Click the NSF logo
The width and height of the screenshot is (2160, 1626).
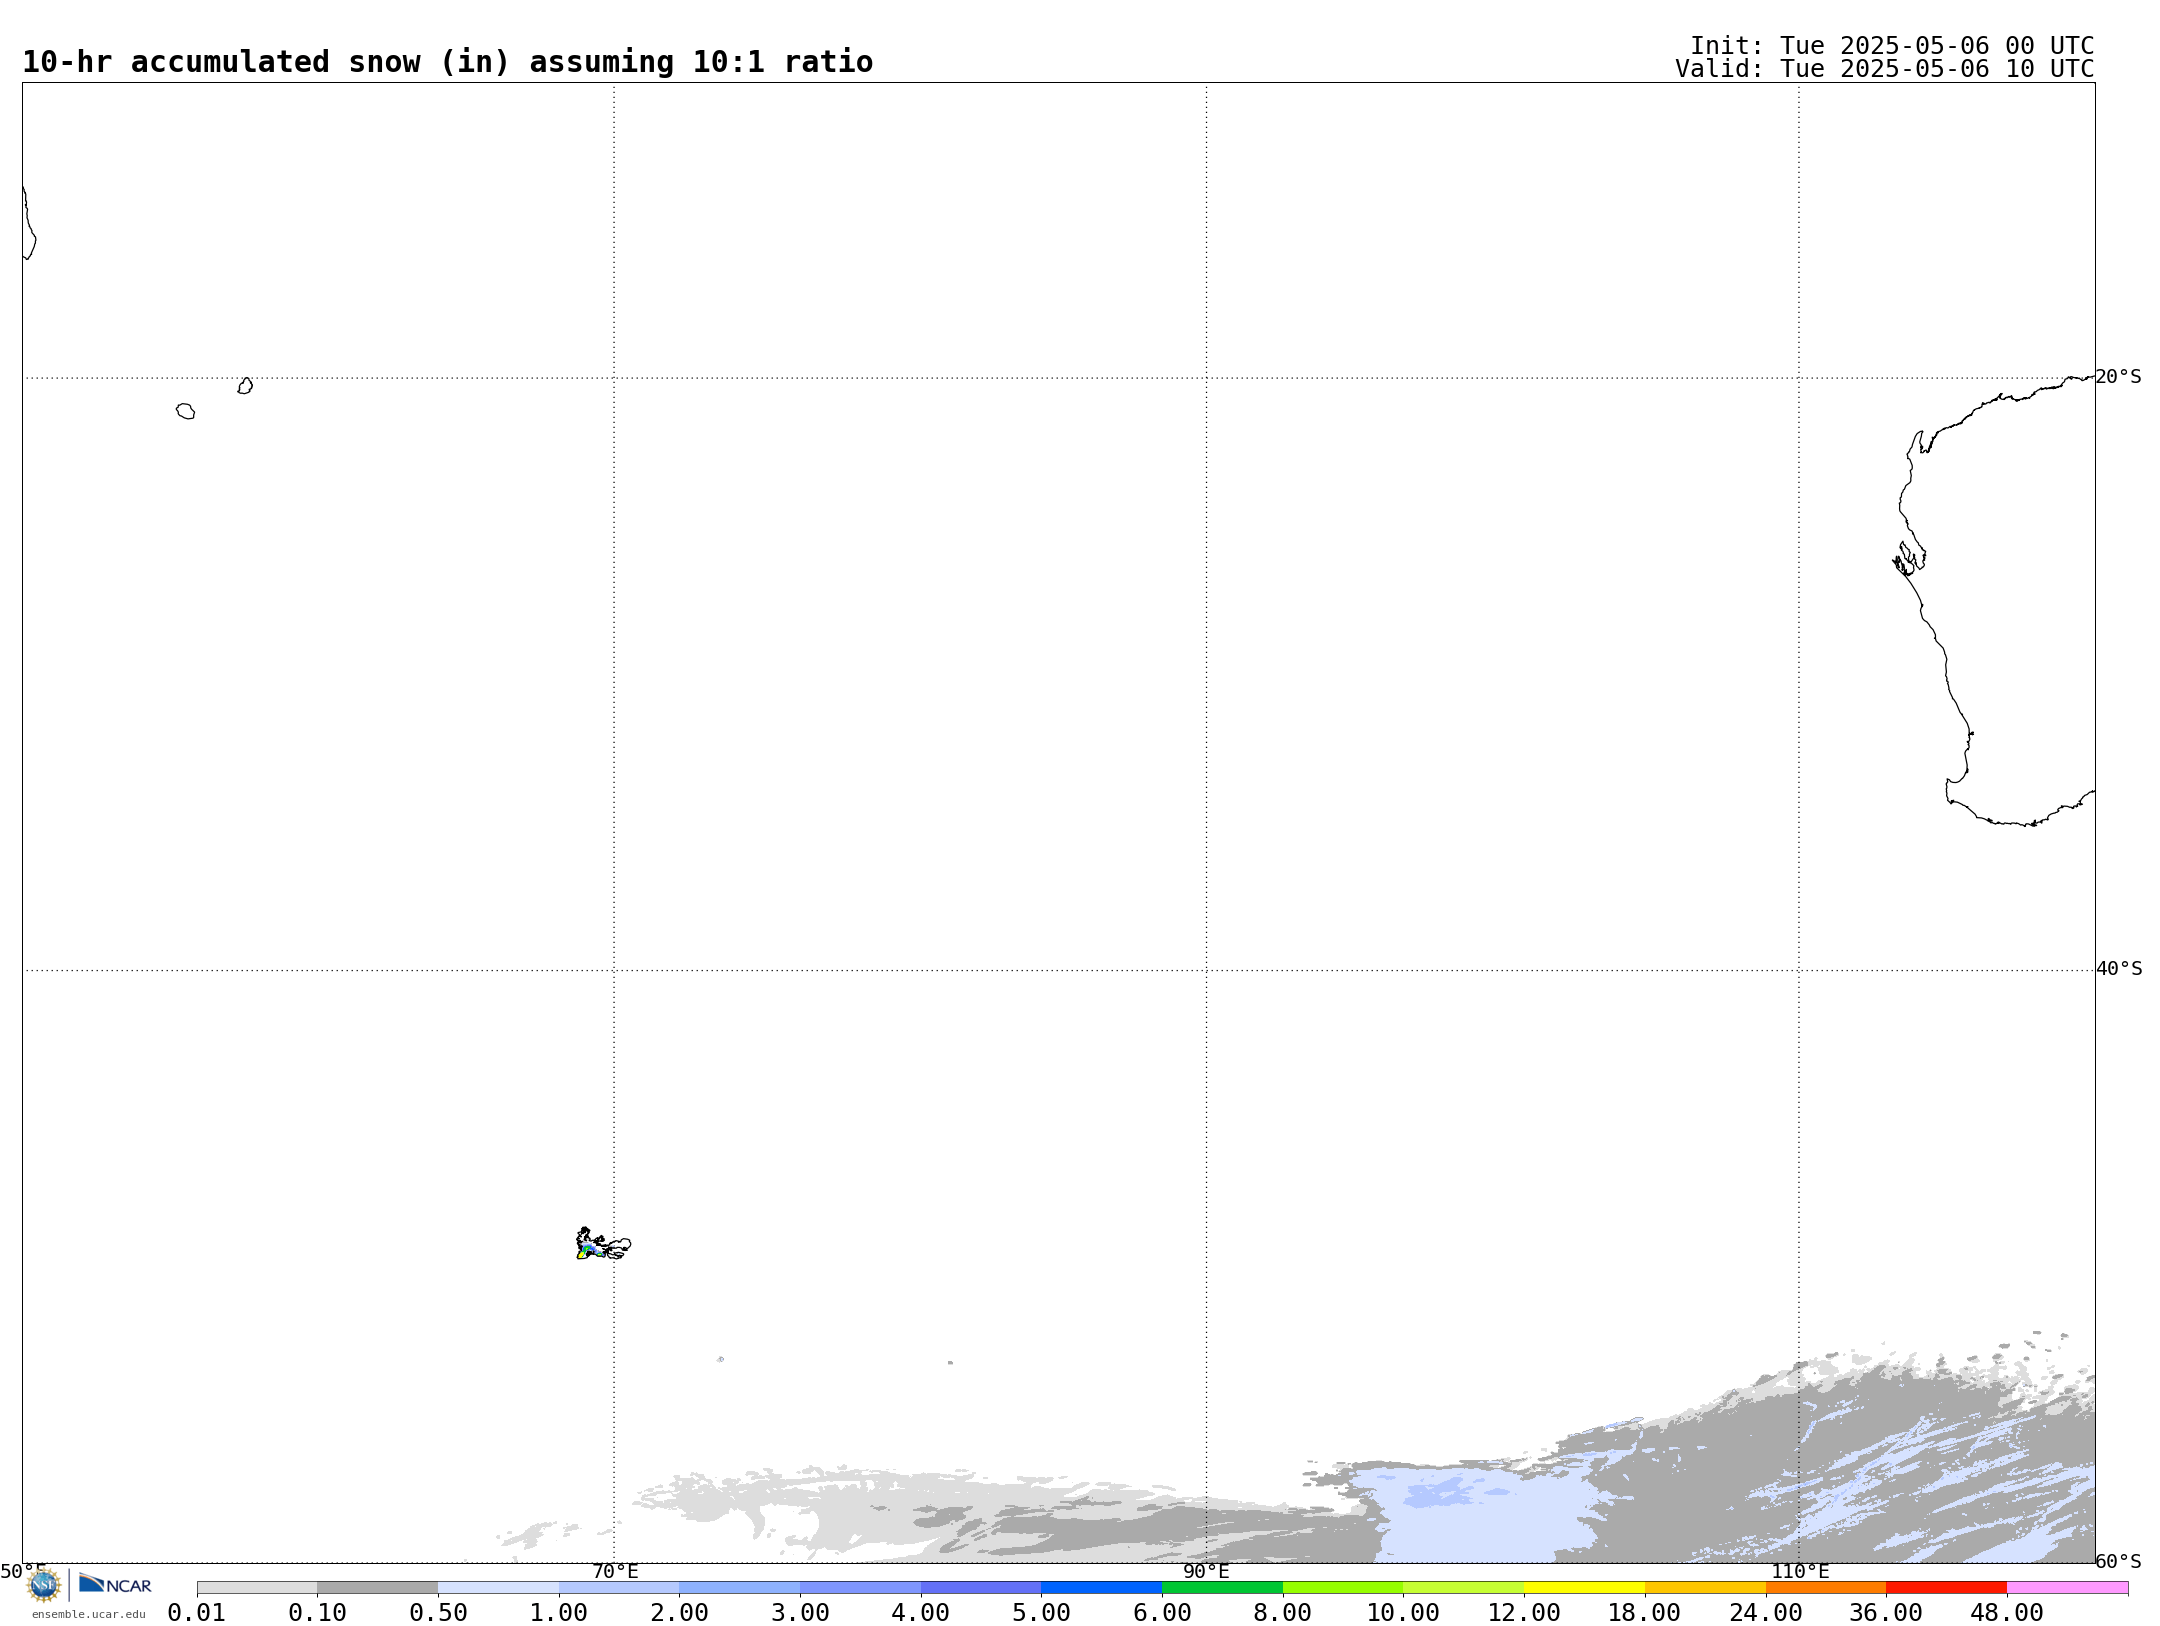tap(44, 1585)
